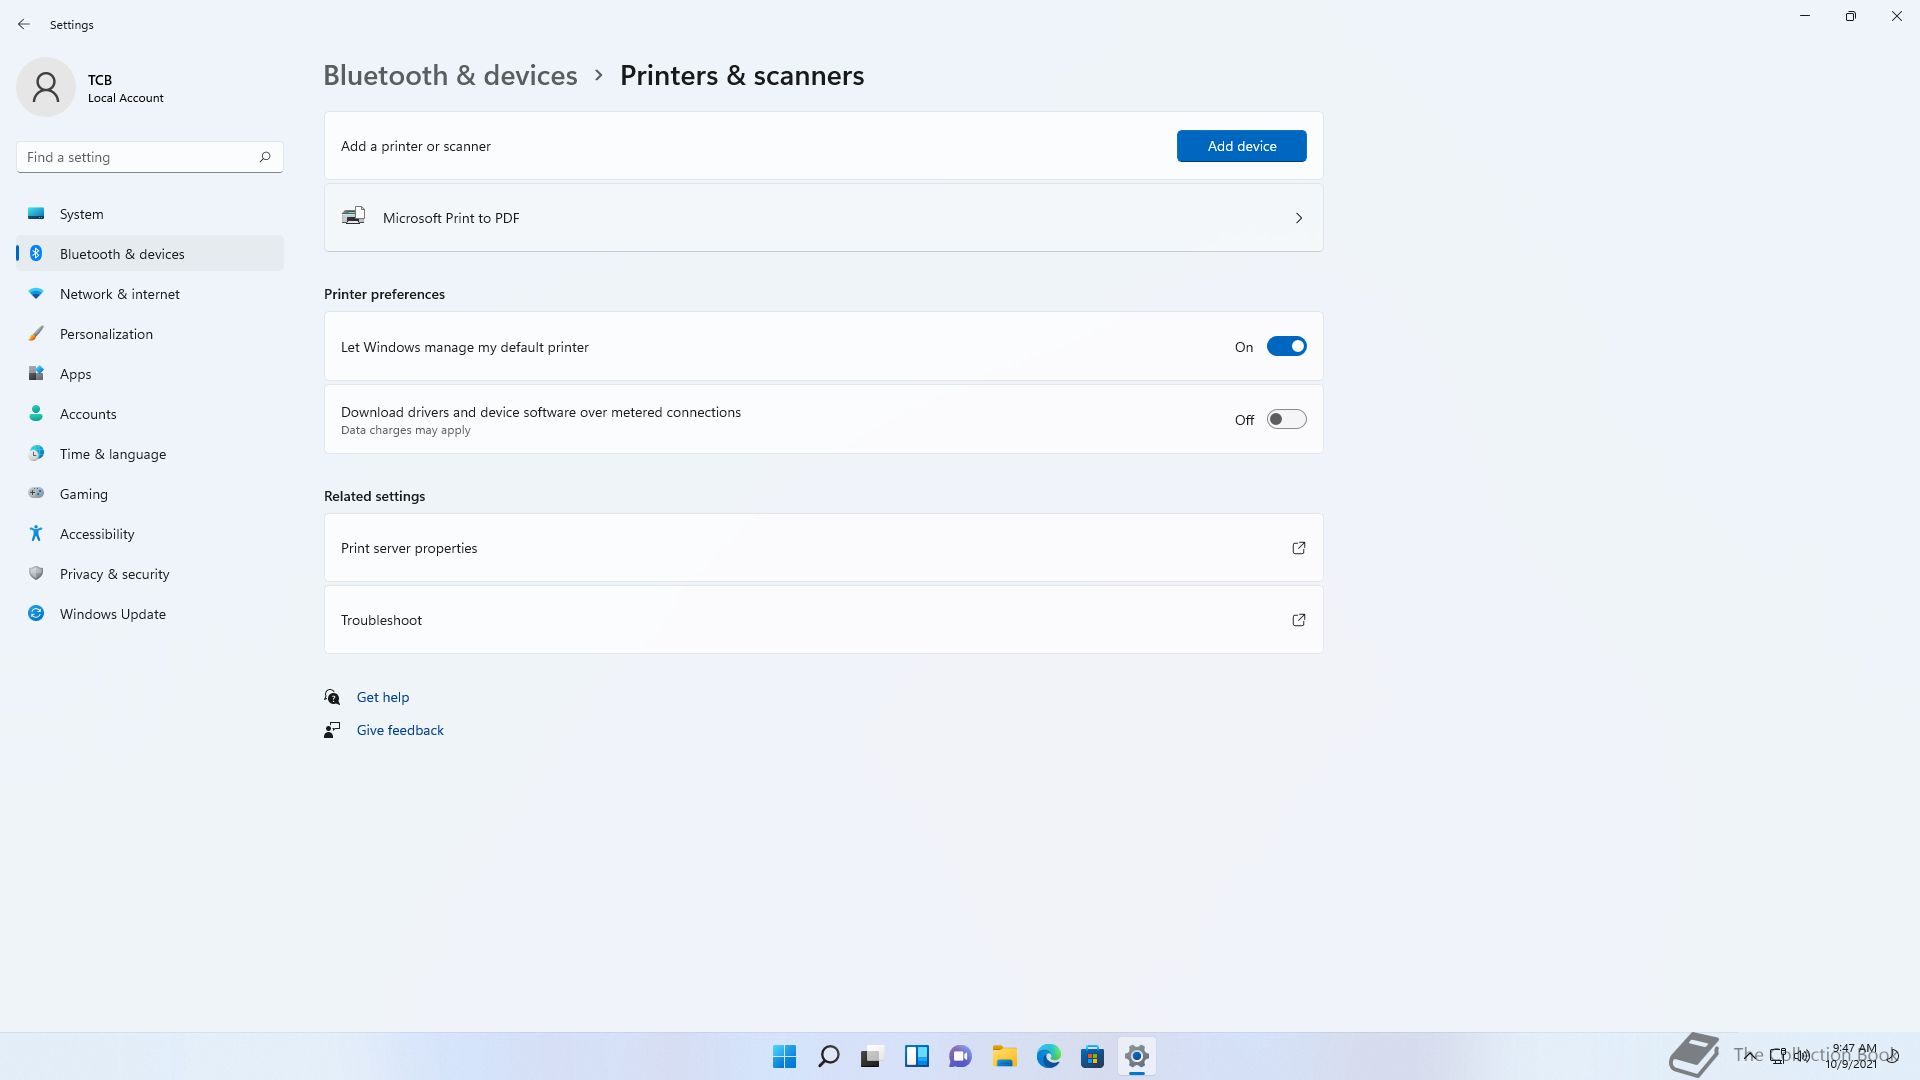Click the Network wifi icon in sidebar

pos(36,294)
